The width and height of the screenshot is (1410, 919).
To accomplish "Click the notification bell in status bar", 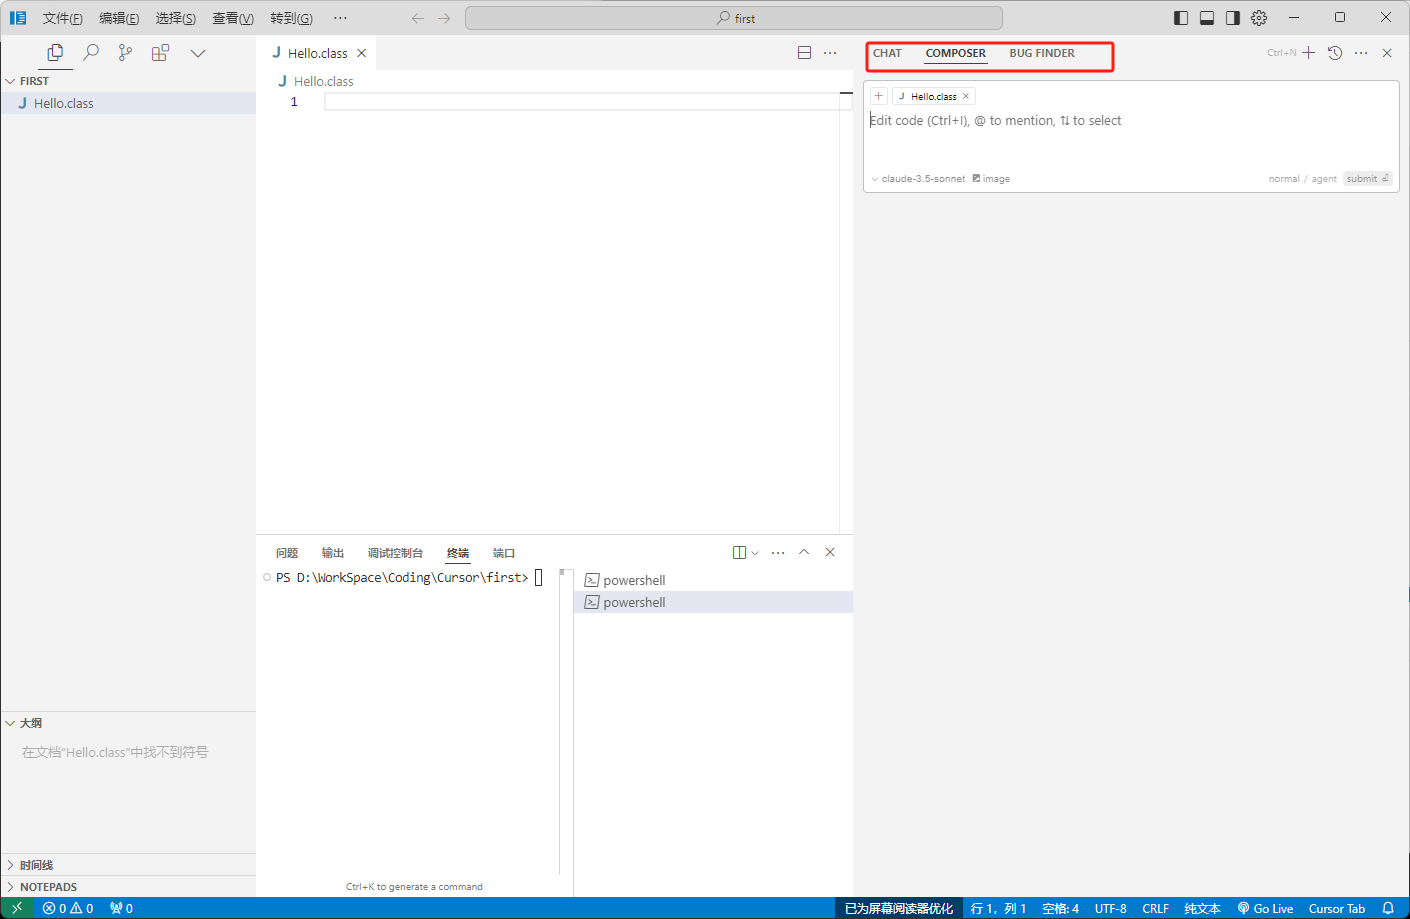I will pyautogui.click(x=1388, y=908).
